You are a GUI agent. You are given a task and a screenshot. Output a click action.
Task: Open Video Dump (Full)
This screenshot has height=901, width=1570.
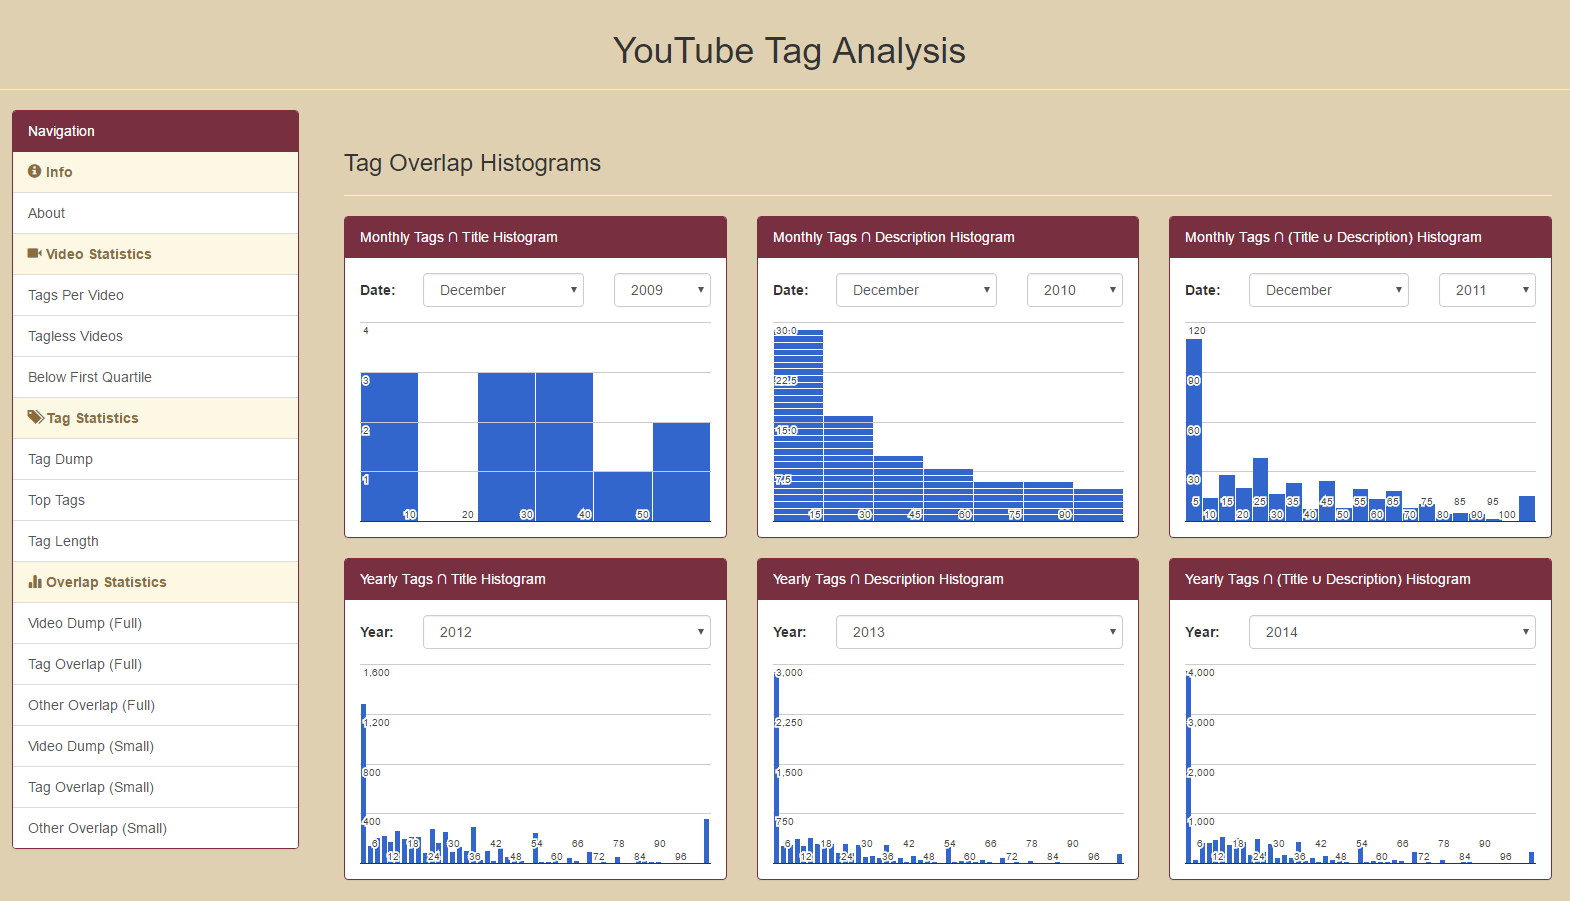click(x=155, y=623)
